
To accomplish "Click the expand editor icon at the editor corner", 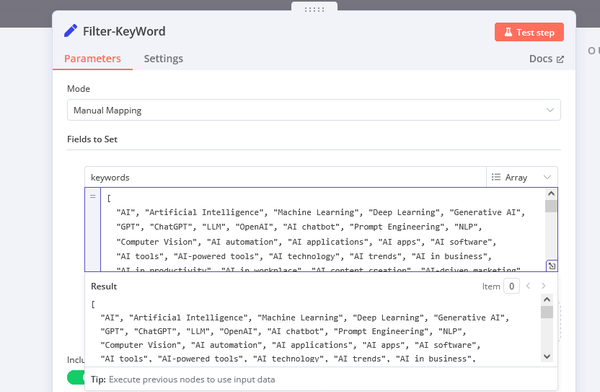I will coord(552,266).
